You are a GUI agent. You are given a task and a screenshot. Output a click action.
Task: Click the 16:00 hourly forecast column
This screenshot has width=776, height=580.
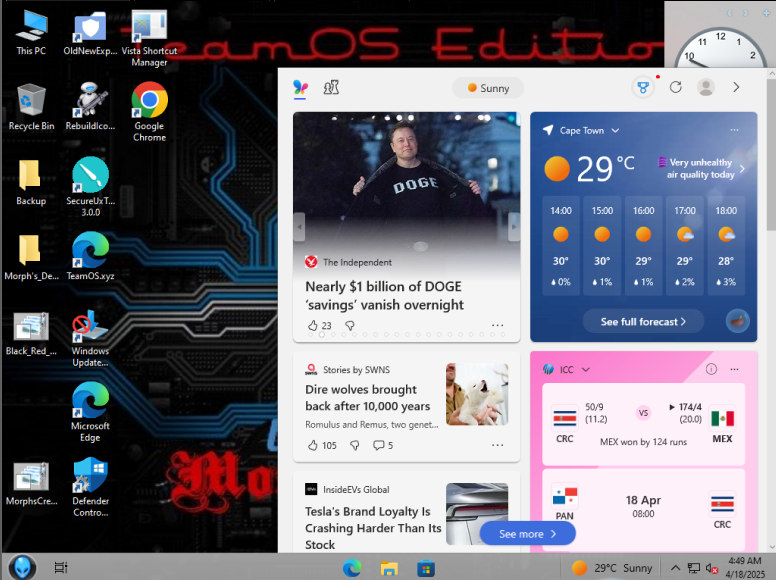[x=643, y=246]
